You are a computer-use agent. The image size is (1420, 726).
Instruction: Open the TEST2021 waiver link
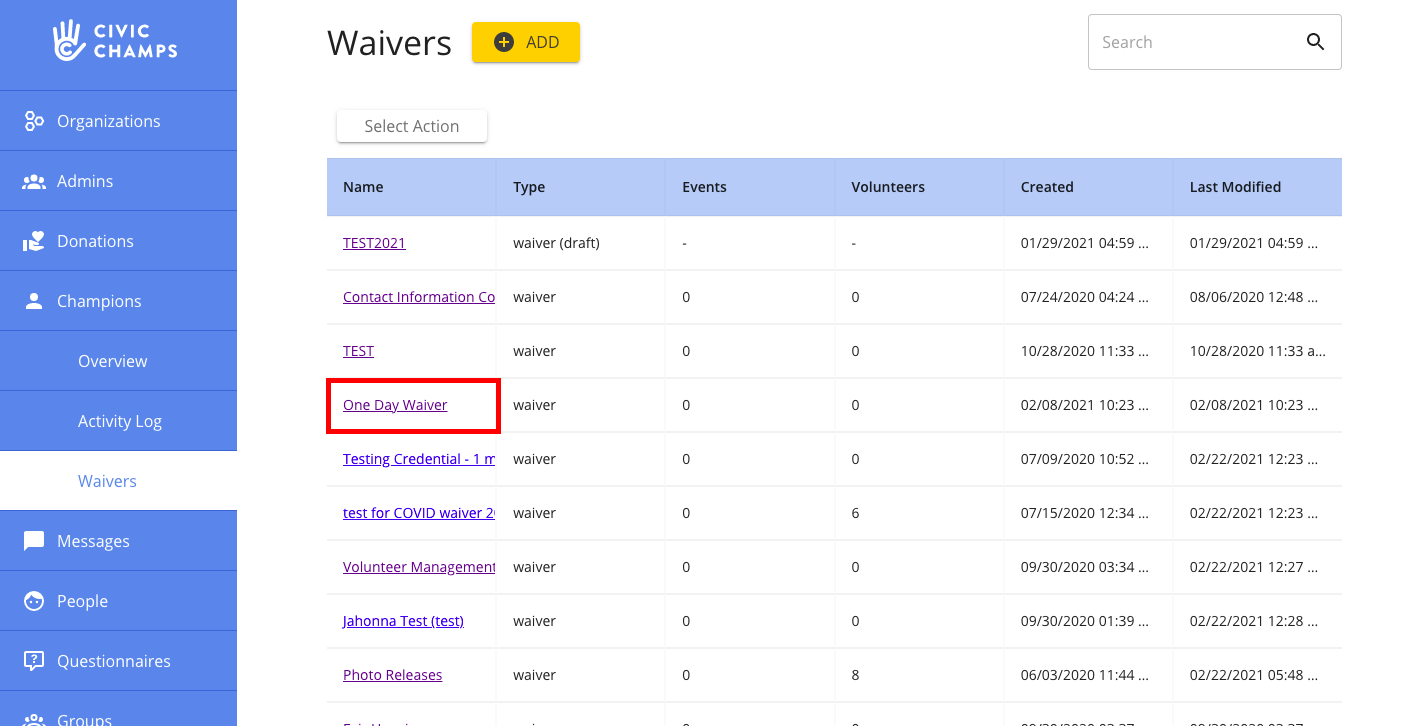point(374,243)
